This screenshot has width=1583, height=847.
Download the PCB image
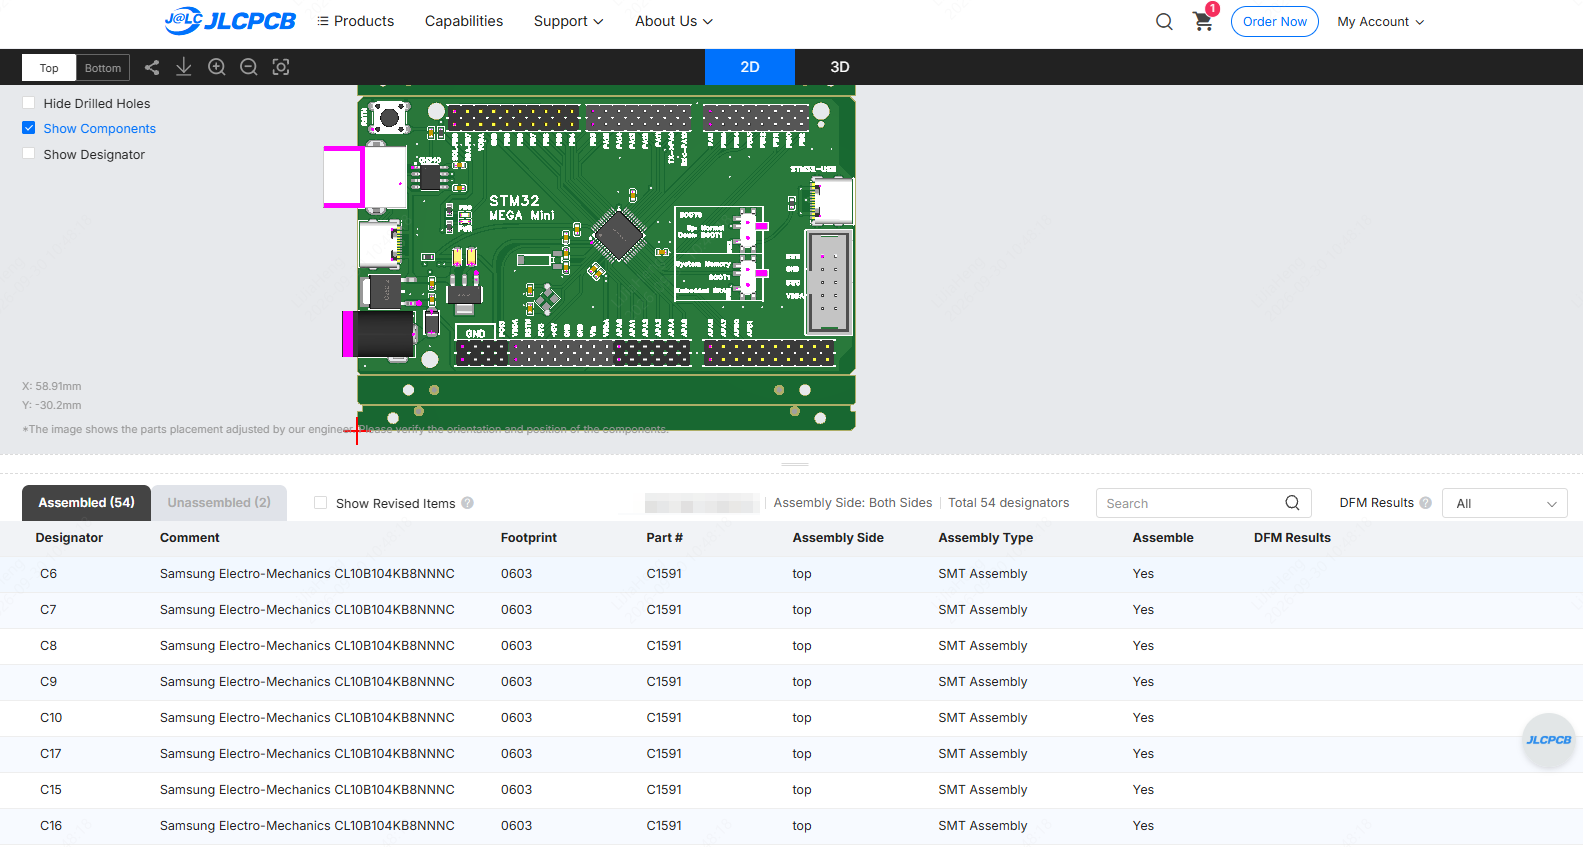click(x=184, y=67)
